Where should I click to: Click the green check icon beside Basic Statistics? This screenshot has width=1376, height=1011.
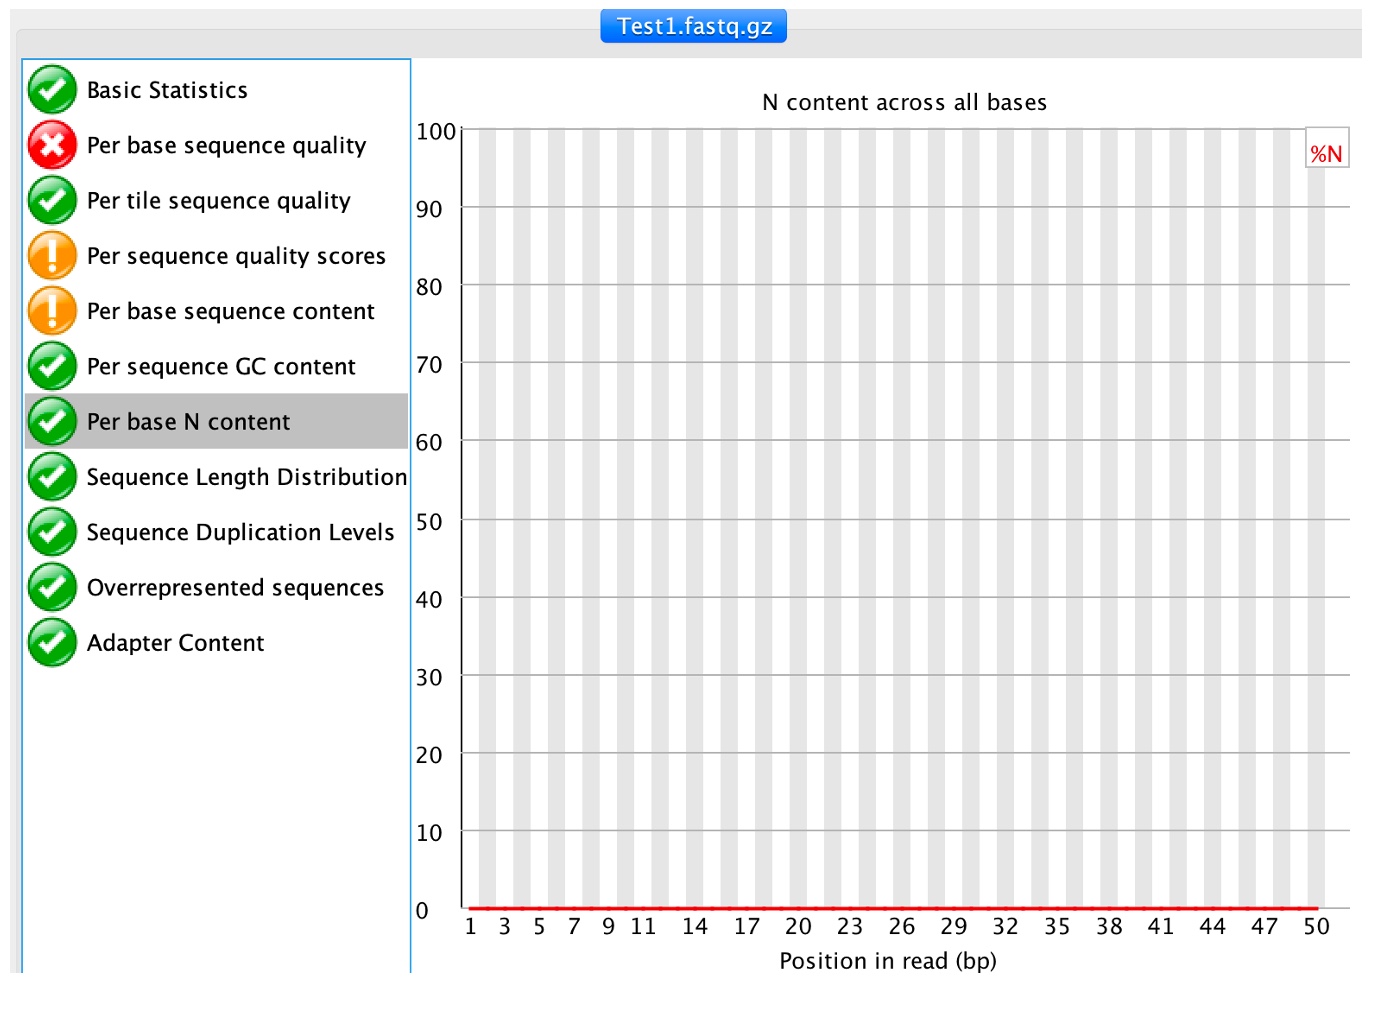52,90
